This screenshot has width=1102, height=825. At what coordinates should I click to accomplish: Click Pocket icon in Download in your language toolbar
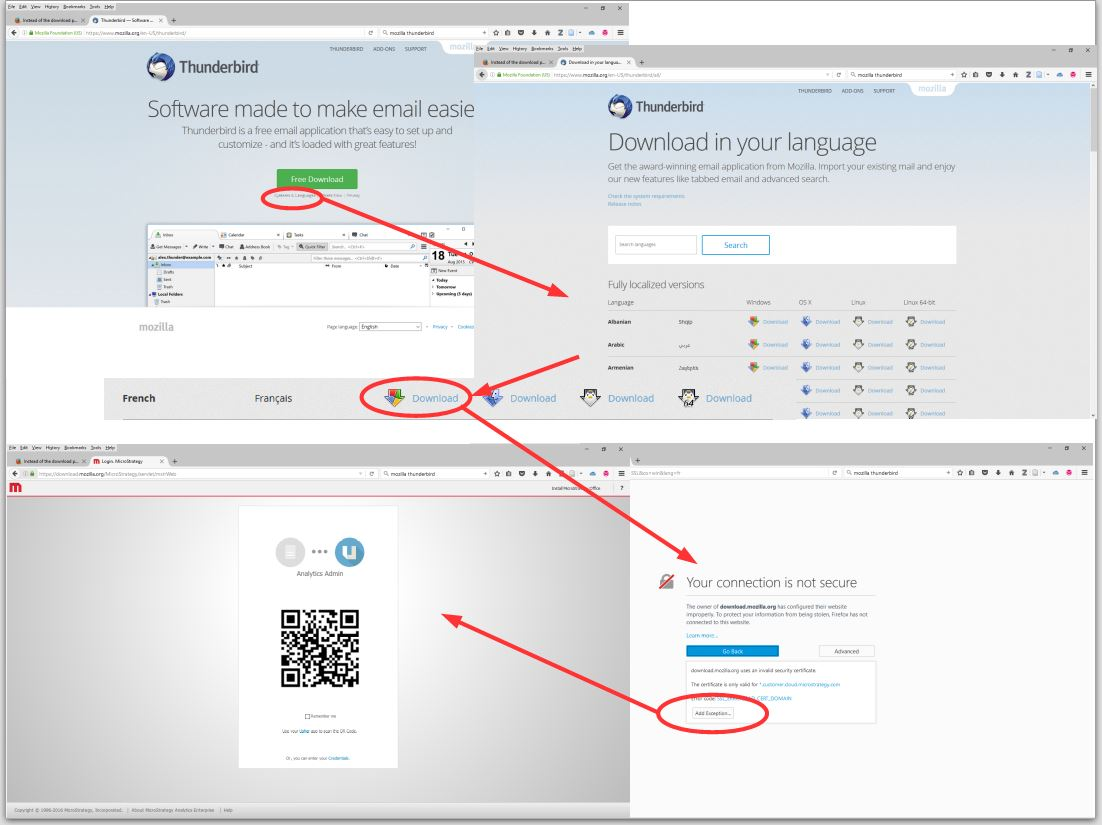[x=989, y=74]
